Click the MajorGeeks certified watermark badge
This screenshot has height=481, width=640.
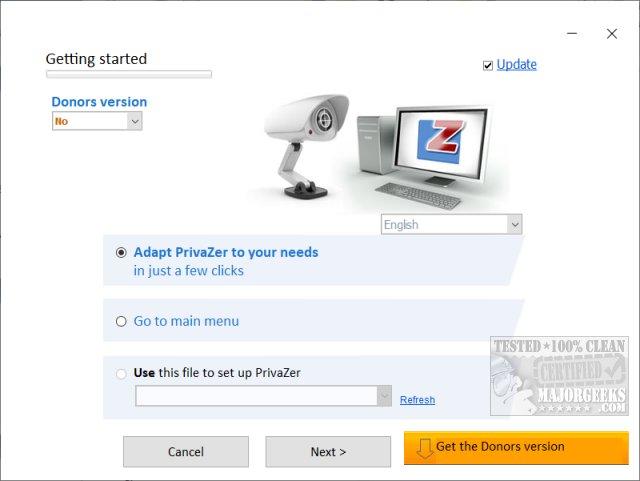pos(559,376)
